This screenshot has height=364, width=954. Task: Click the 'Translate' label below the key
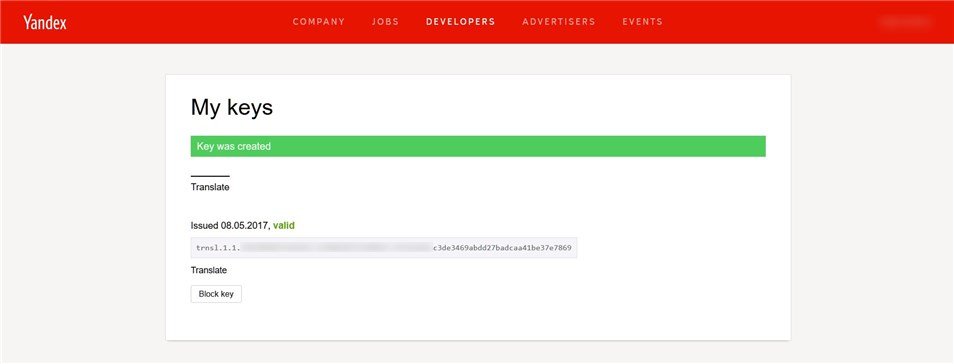click(x=209, y=270)
